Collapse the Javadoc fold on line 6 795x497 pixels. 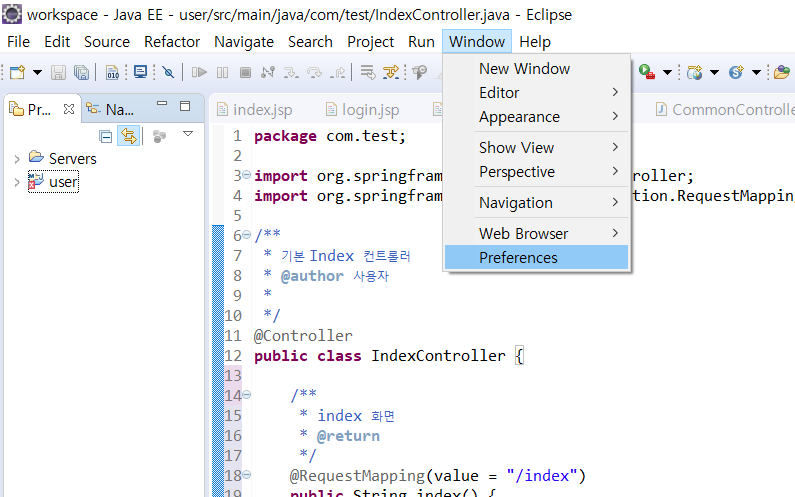coord(246,234)
